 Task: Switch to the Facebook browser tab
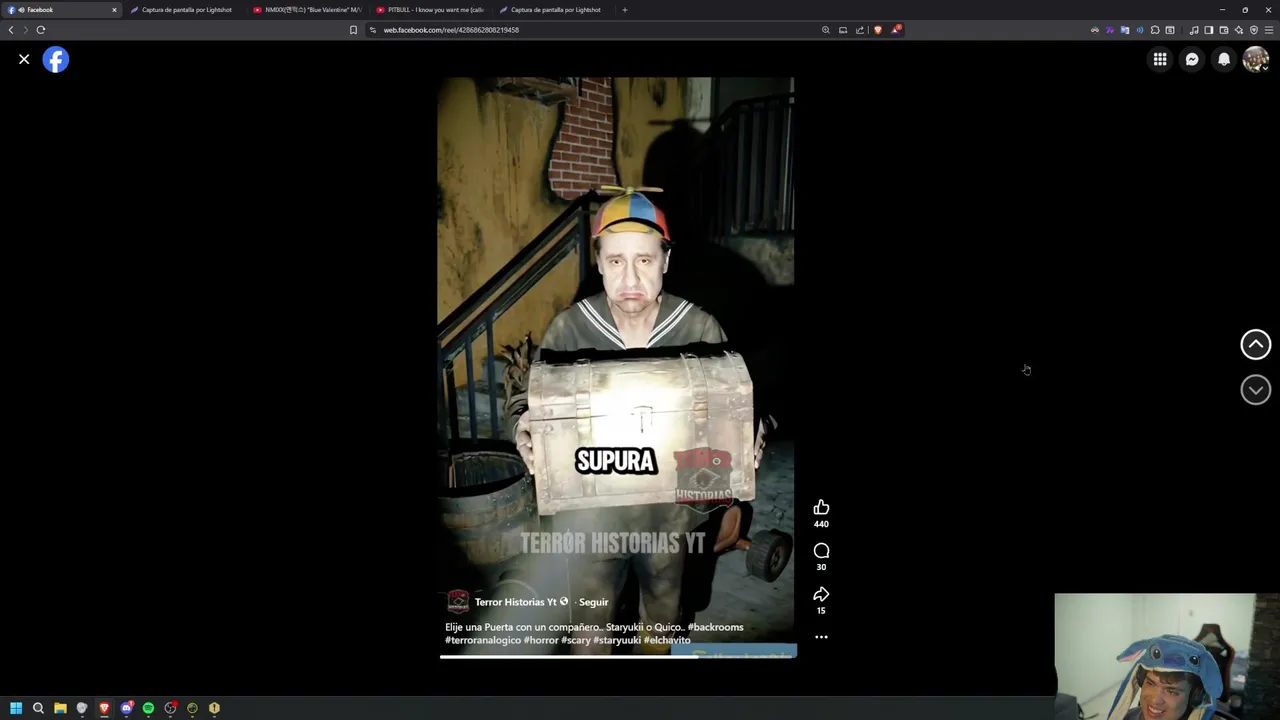pyautogui.click(x=60, y=10)
